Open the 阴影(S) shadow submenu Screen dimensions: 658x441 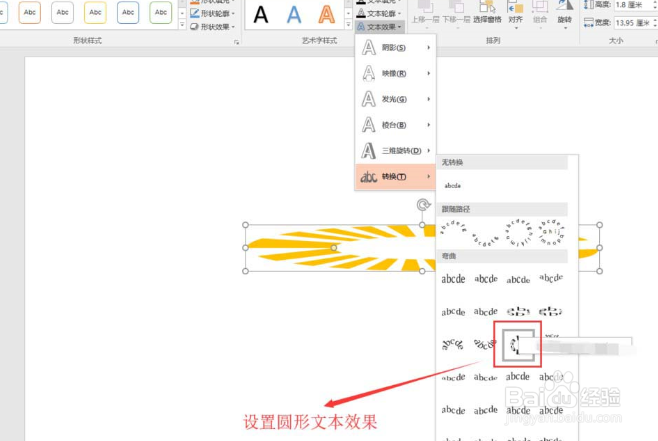[395, 47]
